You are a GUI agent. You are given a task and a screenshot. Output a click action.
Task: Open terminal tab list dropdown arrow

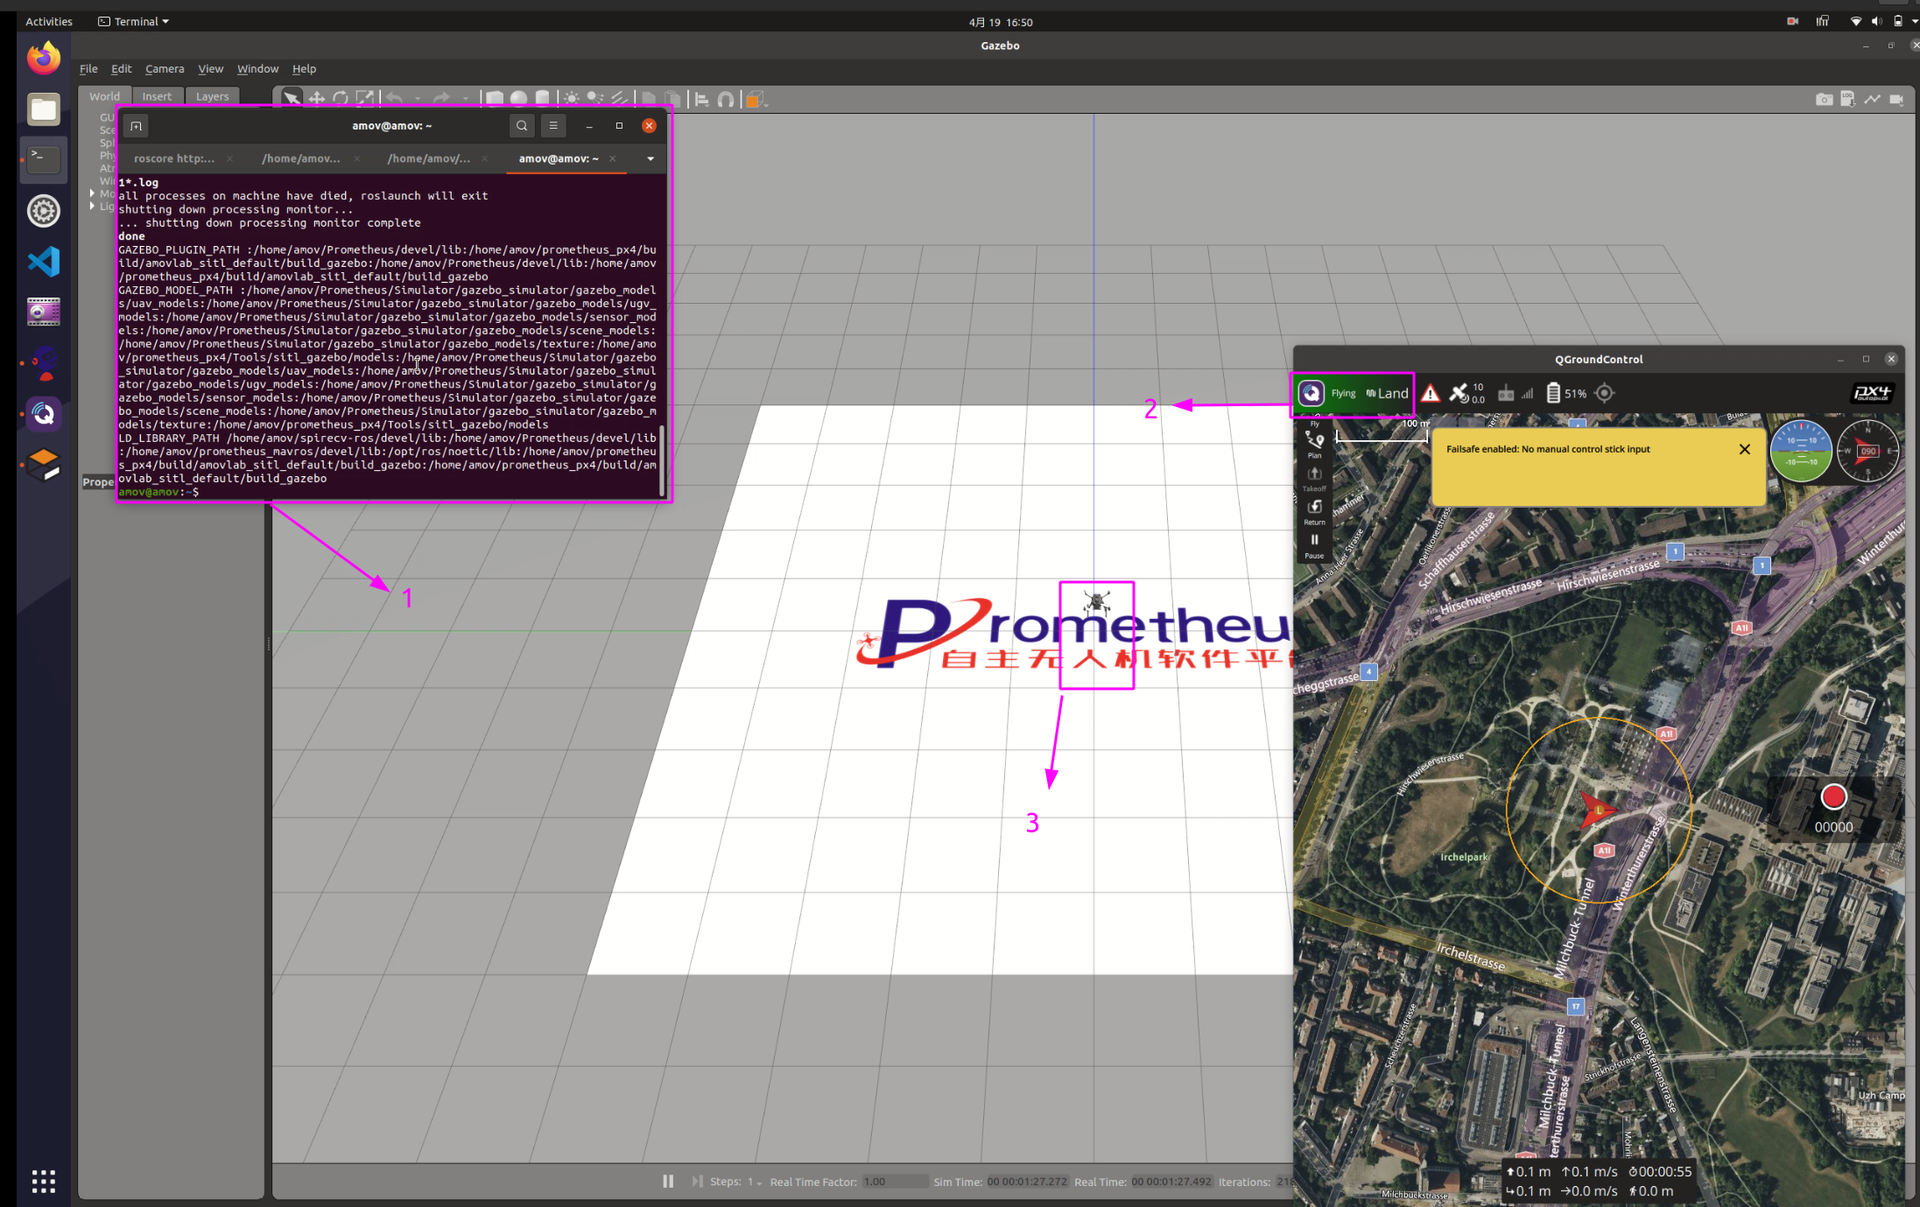650,158
